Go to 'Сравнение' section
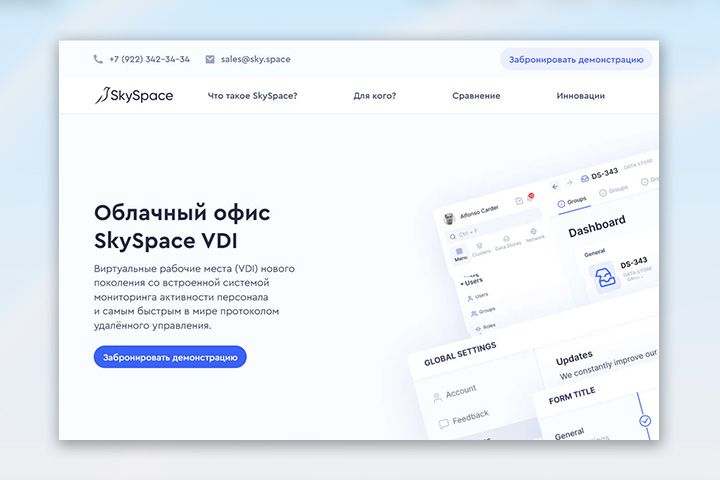 click(476, 96)
